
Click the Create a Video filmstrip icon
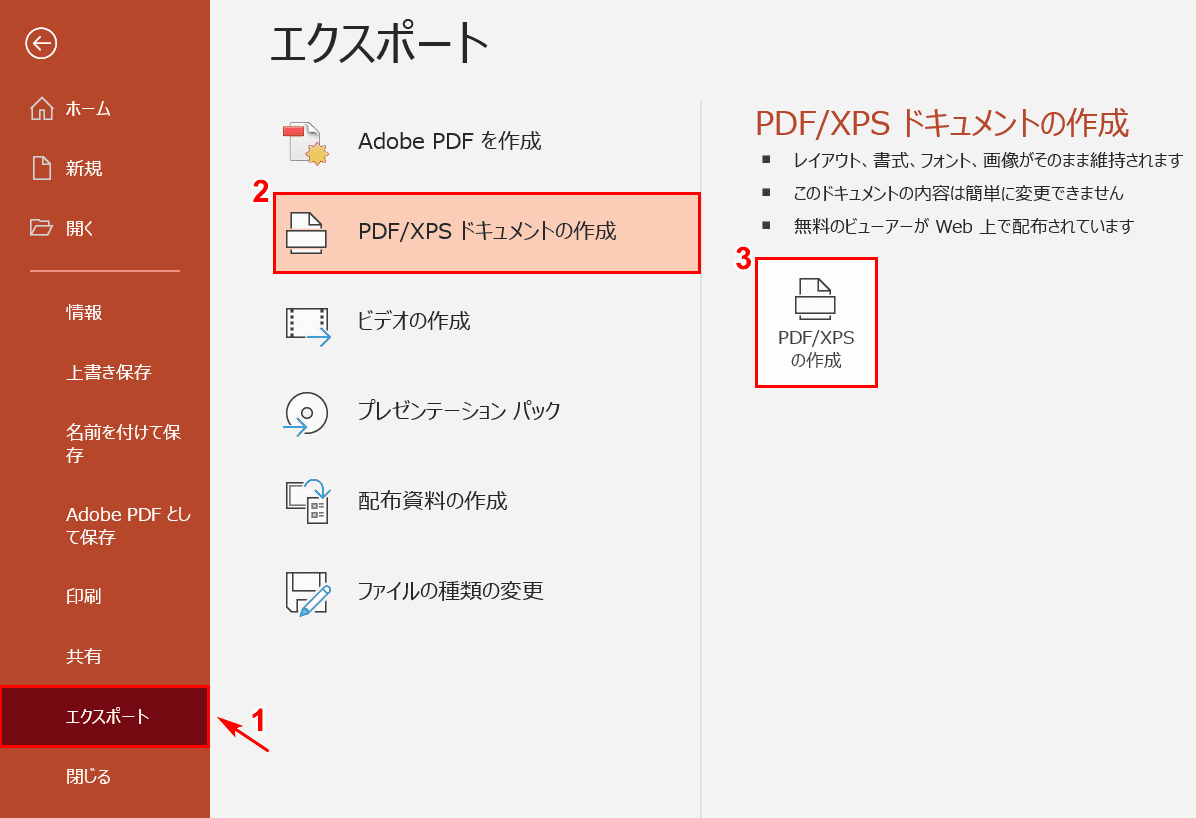pos(308,326)
